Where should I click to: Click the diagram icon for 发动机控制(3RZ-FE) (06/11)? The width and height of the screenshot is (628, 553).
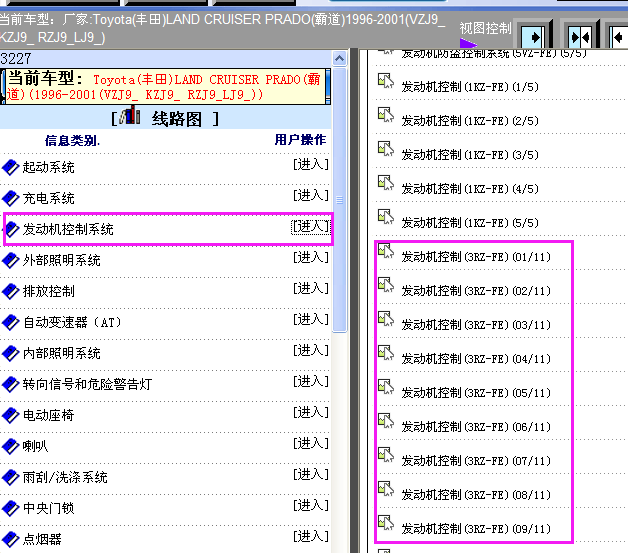click(386, 421)
